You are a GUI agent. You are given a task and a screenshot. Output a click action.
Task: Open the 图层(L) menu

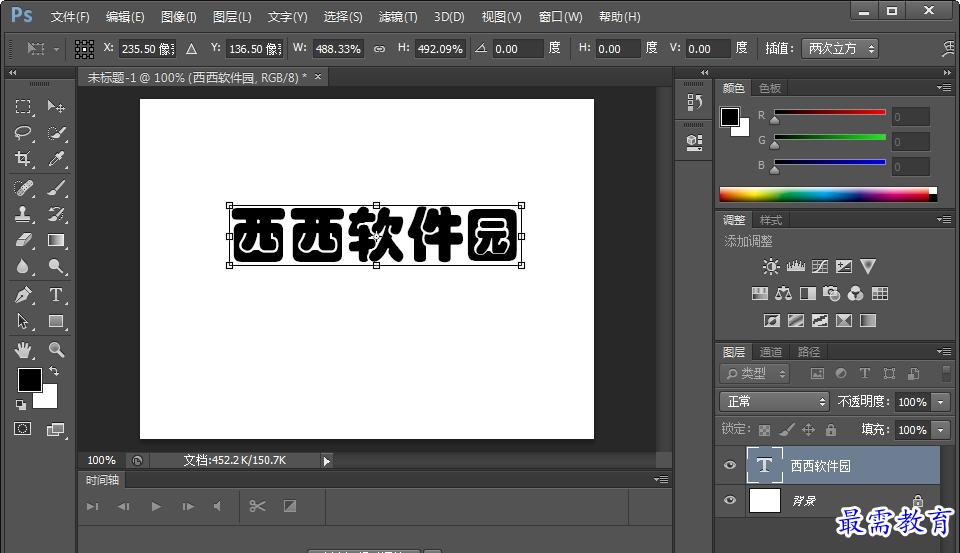[232, 17]
